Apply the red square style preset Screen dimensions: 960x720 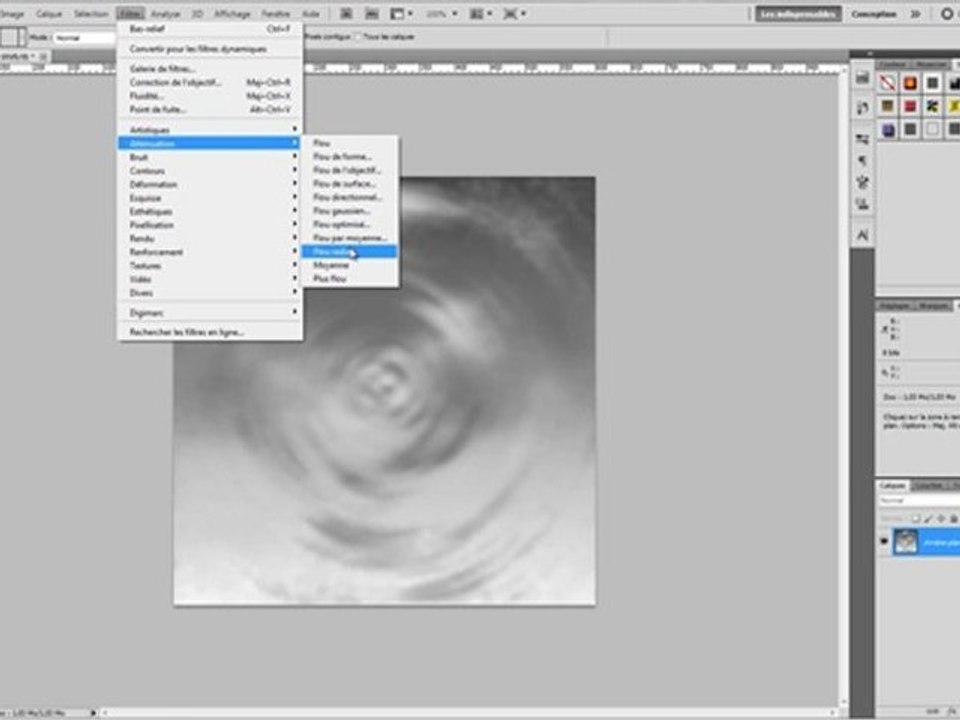(x=910, y=106)
